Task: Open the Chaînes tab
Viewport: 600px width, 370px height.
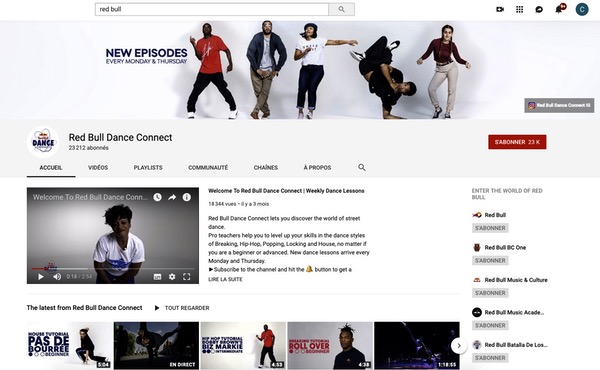Action: pyautogui.click(x=266, y=168)
